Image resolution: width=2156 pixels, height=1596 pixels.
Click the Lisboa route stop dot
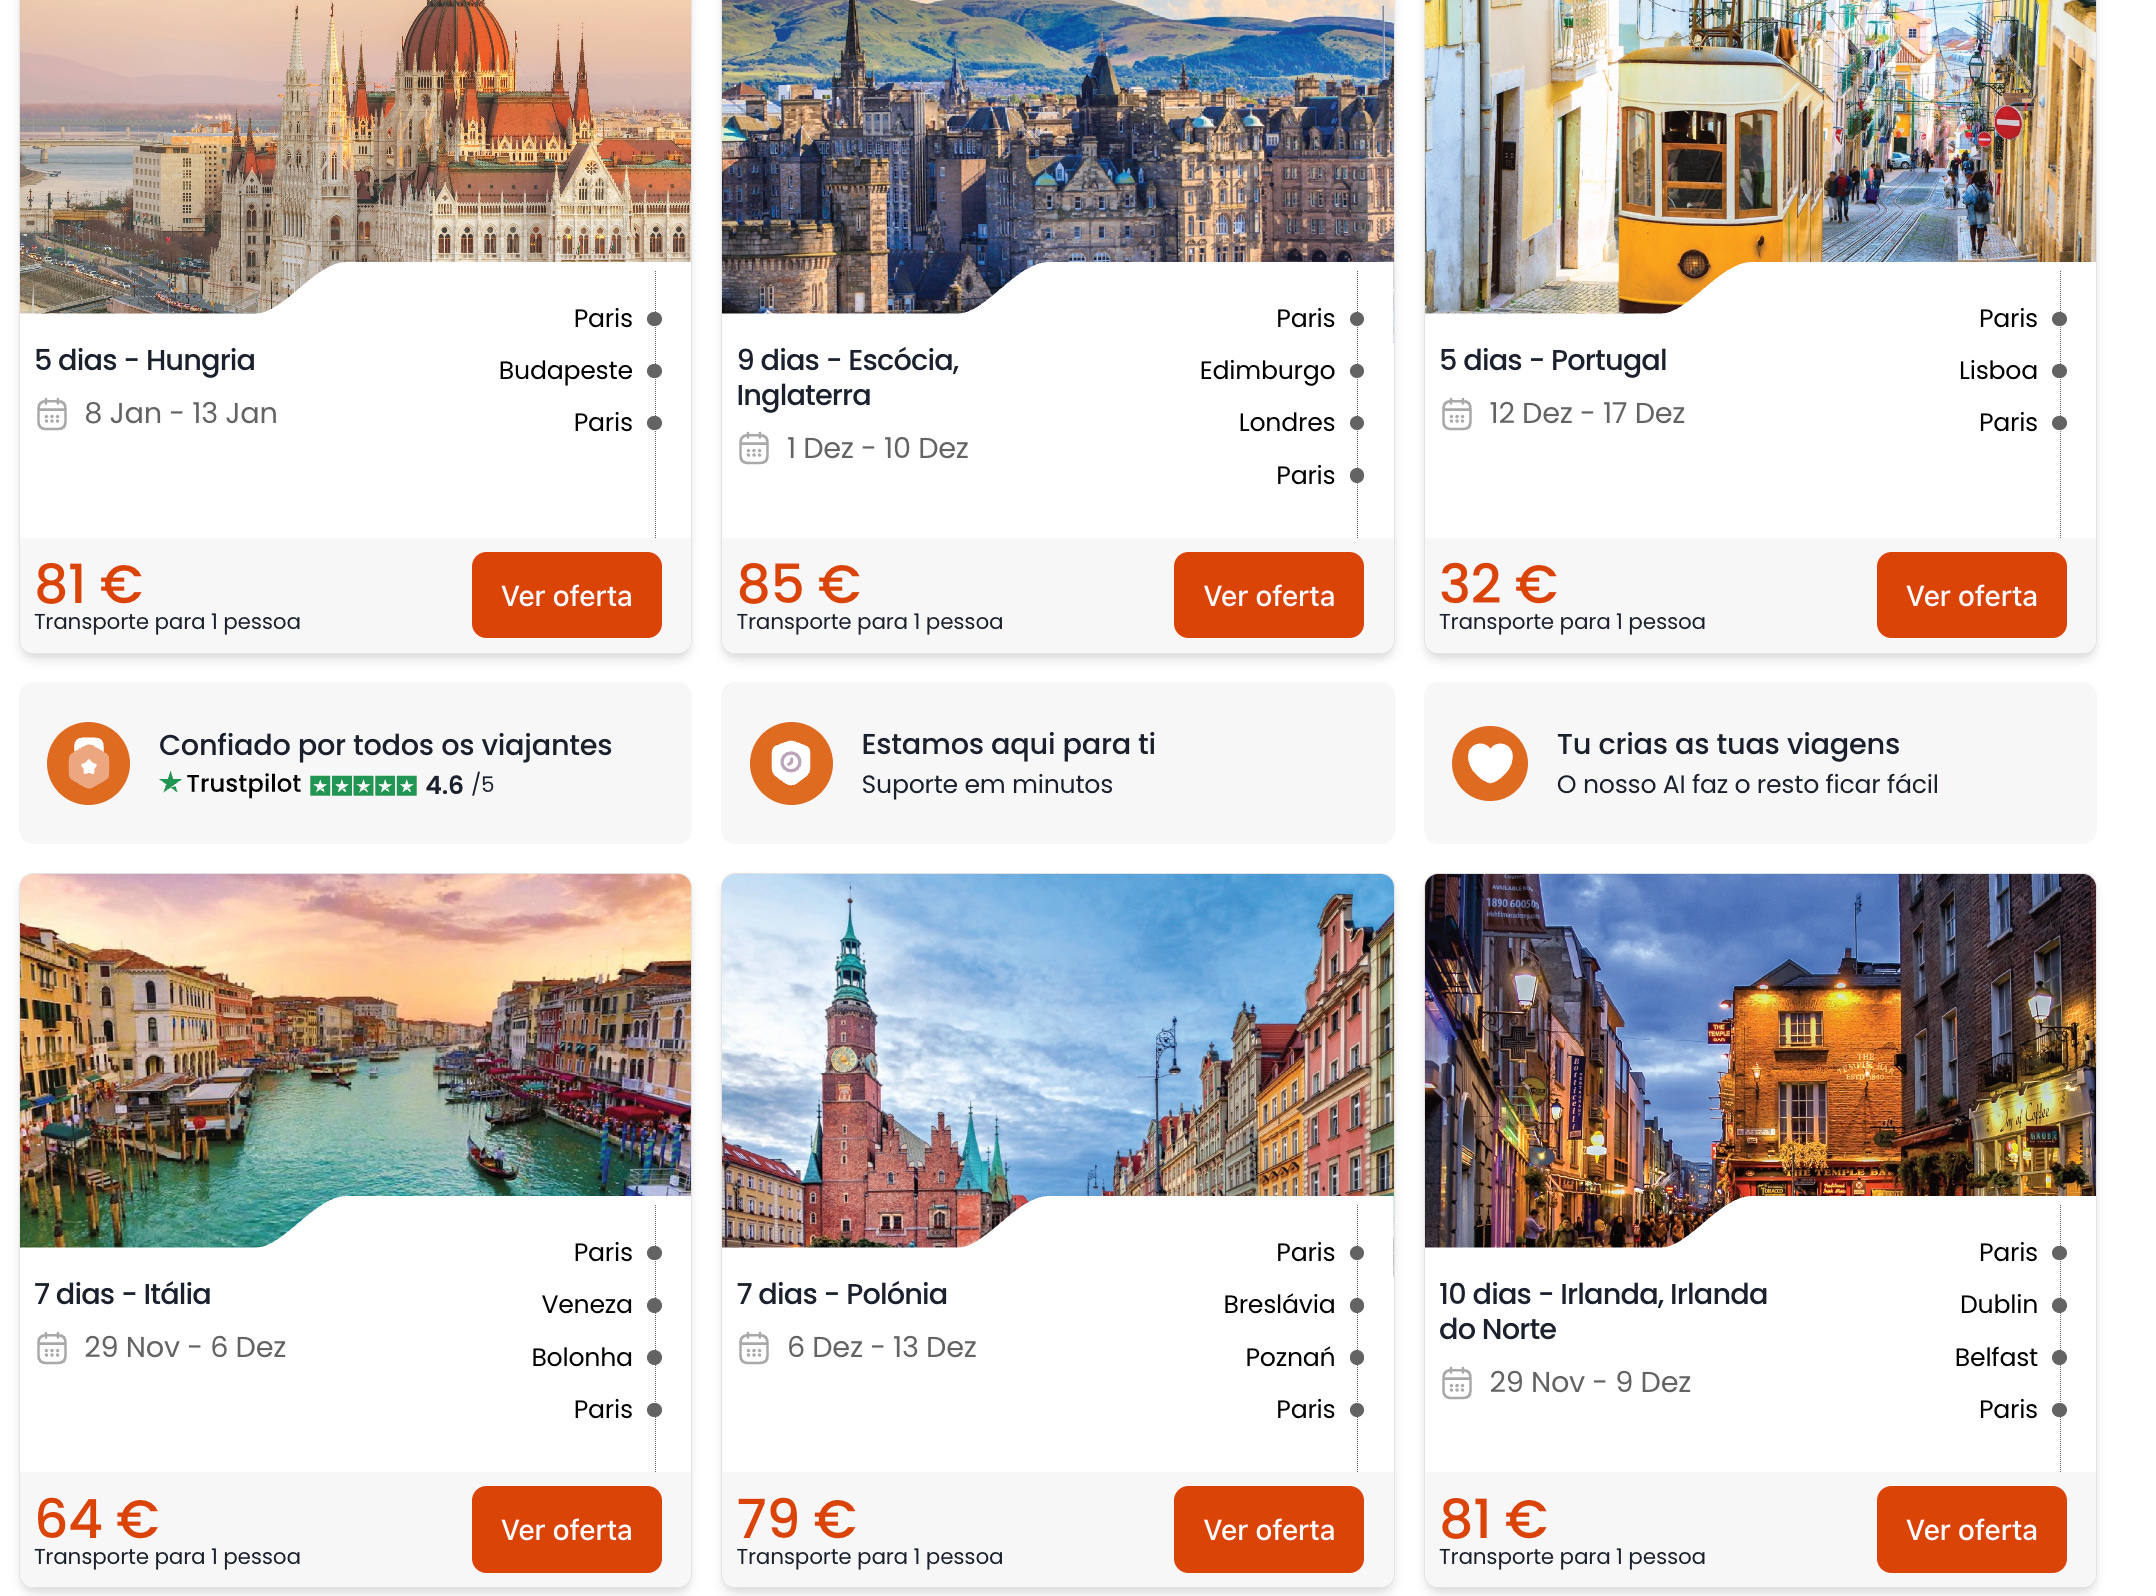[2059, 371]
